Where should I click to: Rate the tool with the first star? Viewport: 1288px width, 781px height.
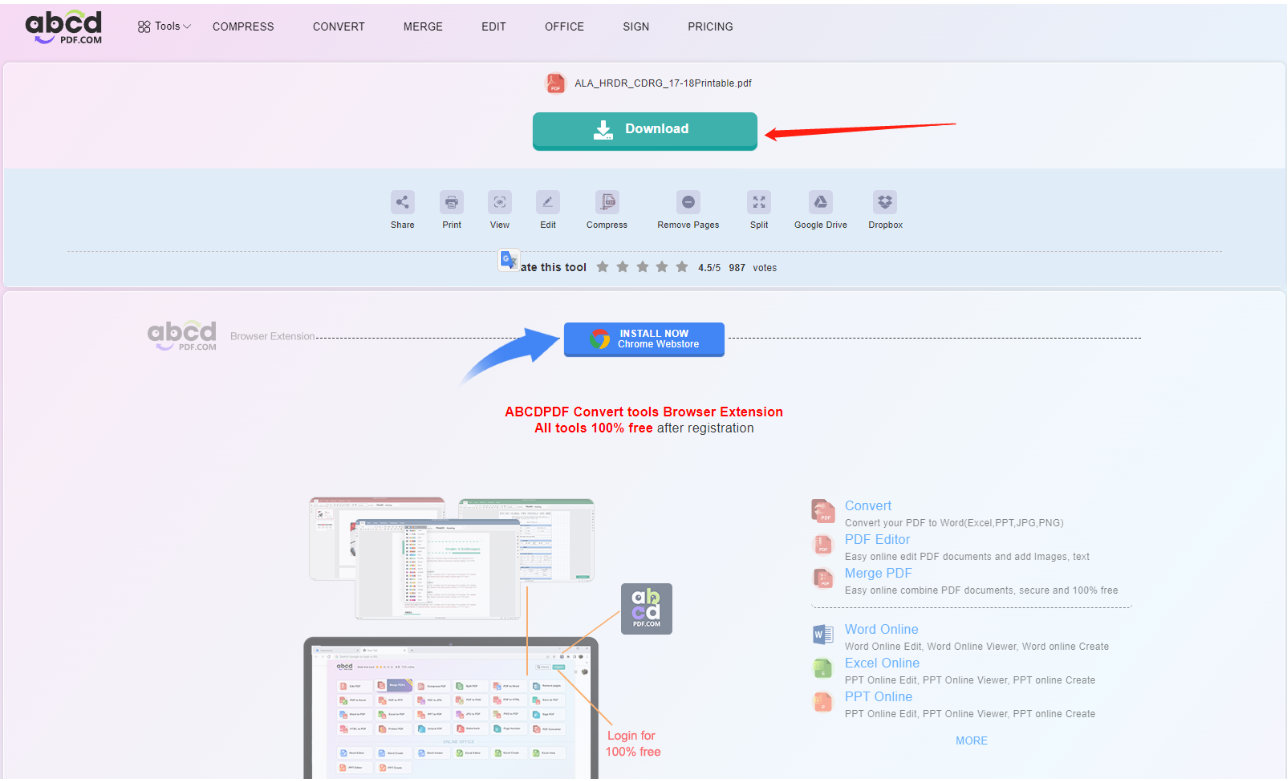click(x=603, y=267)
